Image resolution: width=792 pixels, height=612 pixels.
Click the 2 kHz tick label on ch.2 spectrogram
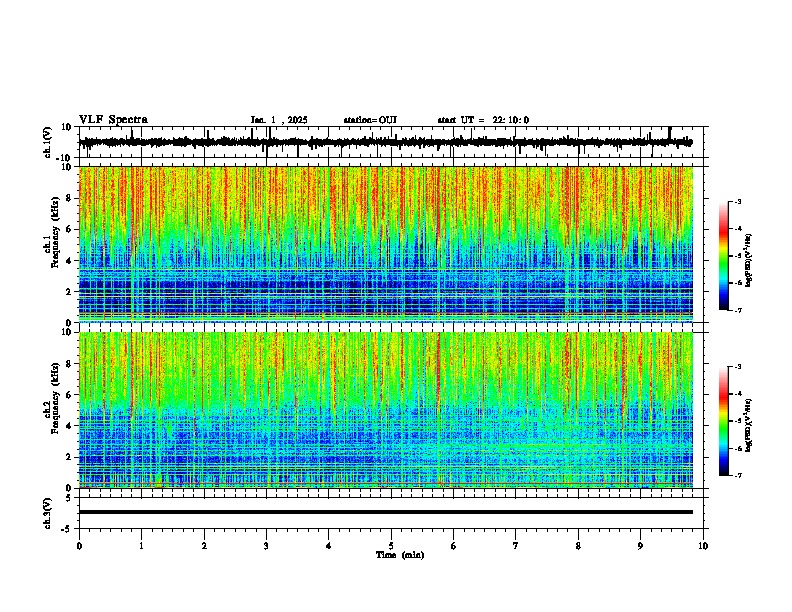coord(69,457)
